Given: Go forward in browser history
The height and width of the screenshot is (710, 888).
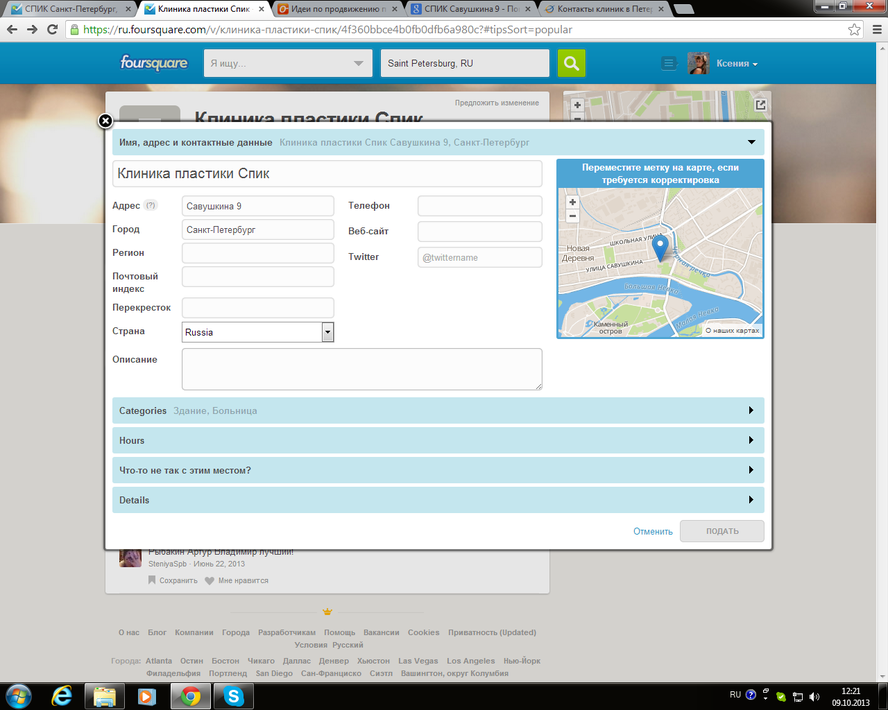Looking at the screenshot, I should point(32,29).
